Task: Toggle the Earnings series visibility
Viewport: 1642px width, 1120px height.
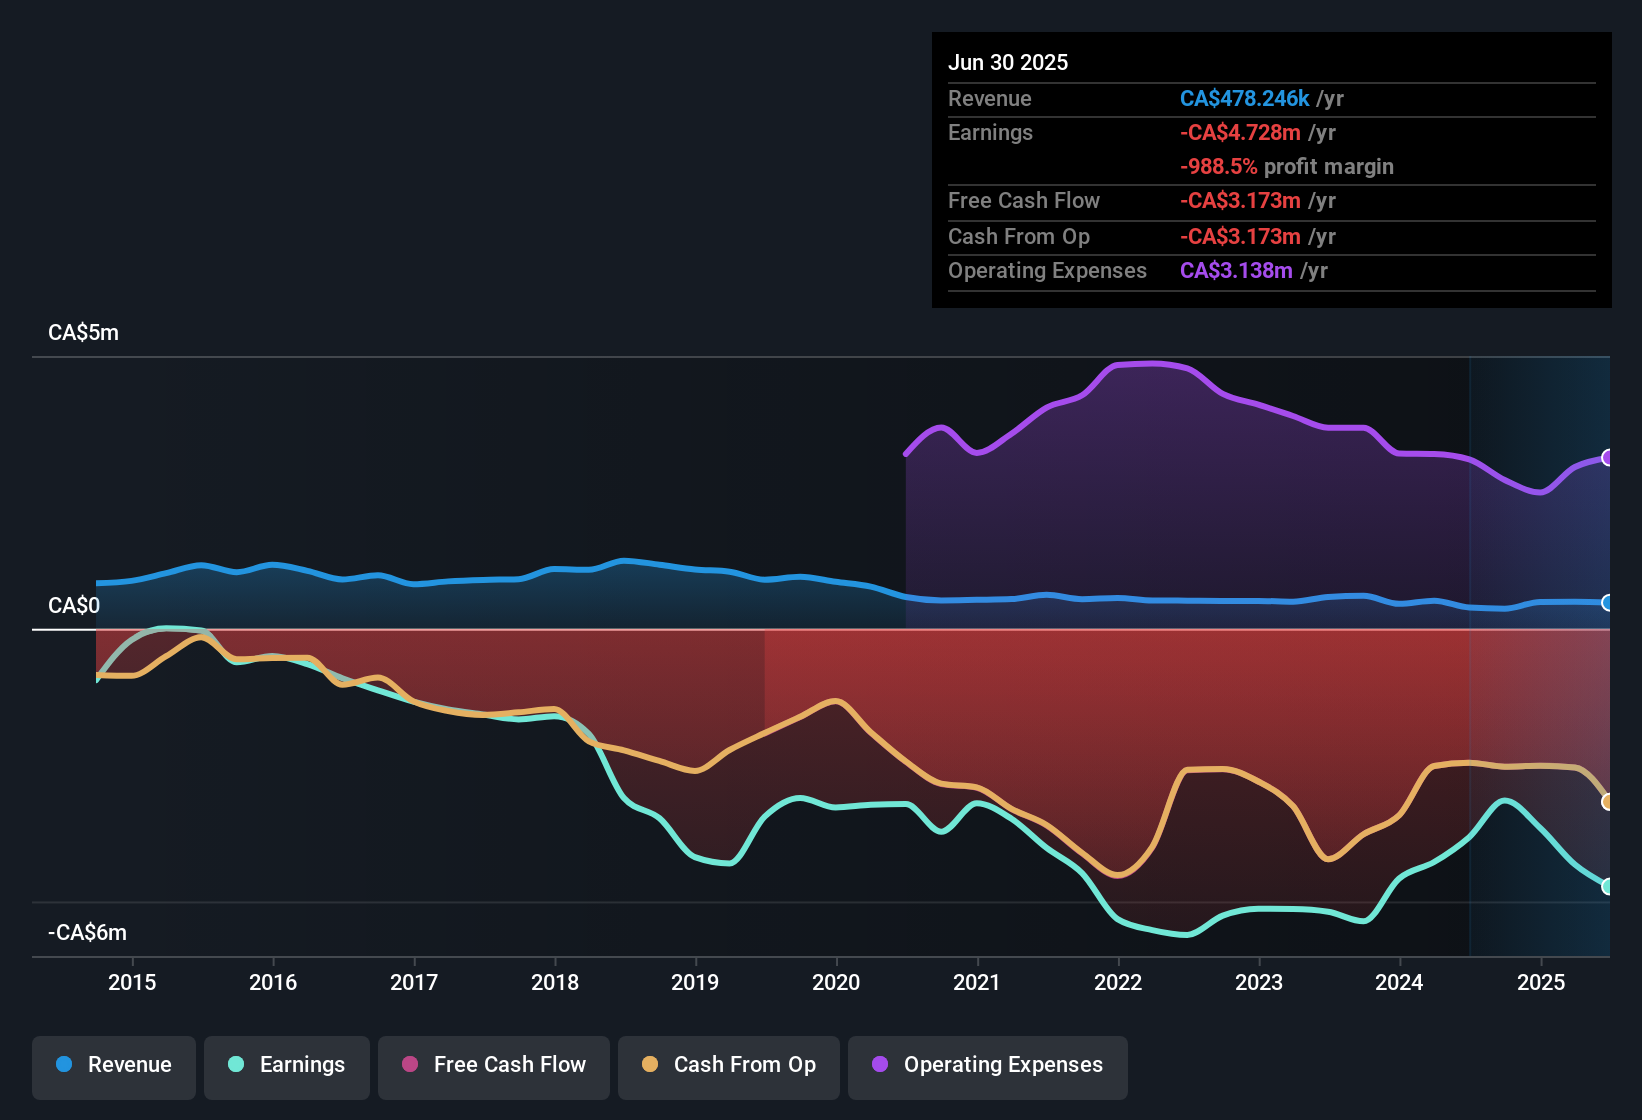Action: coord(287,1065)
